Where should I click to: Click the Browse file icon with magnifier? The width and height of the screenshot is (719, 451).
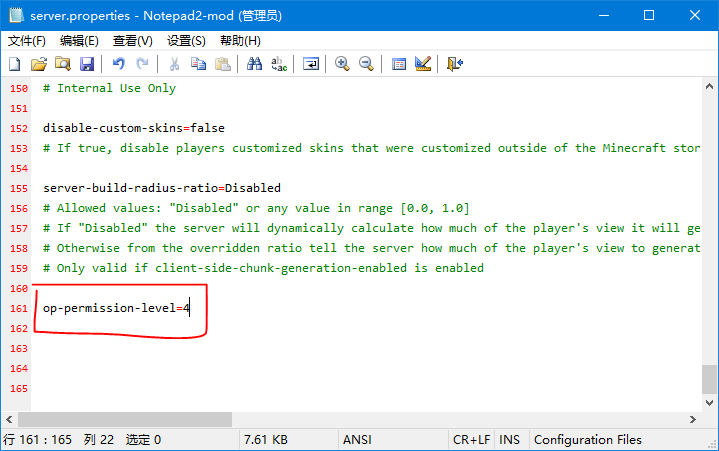63,64
